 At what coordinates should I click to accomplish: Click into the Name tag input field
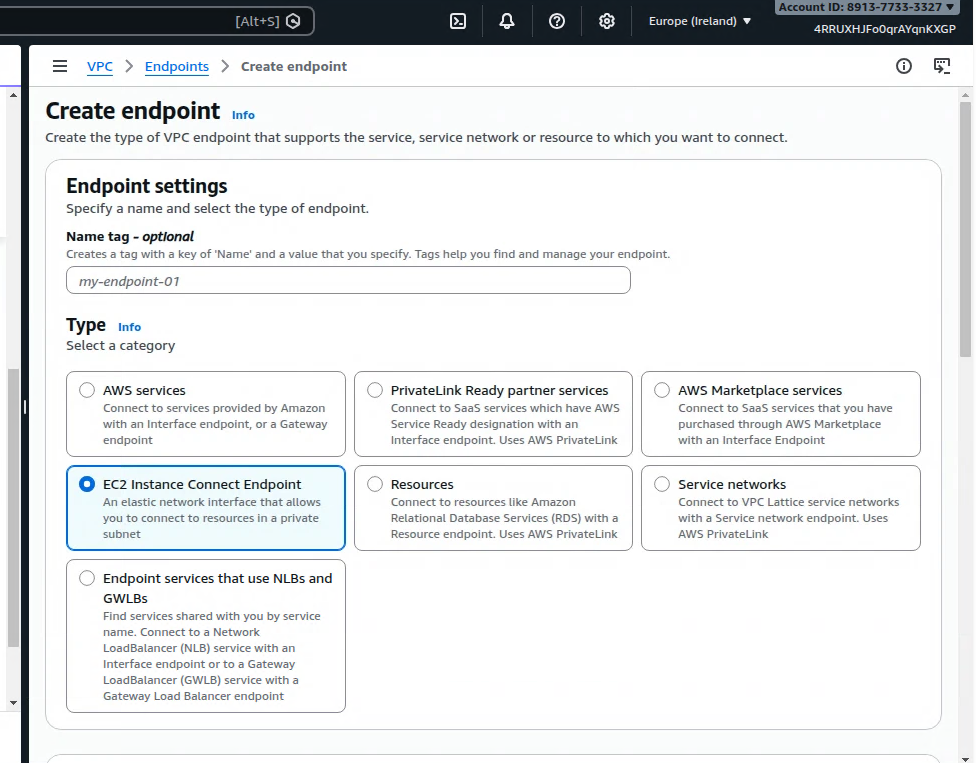click(348, 281)
